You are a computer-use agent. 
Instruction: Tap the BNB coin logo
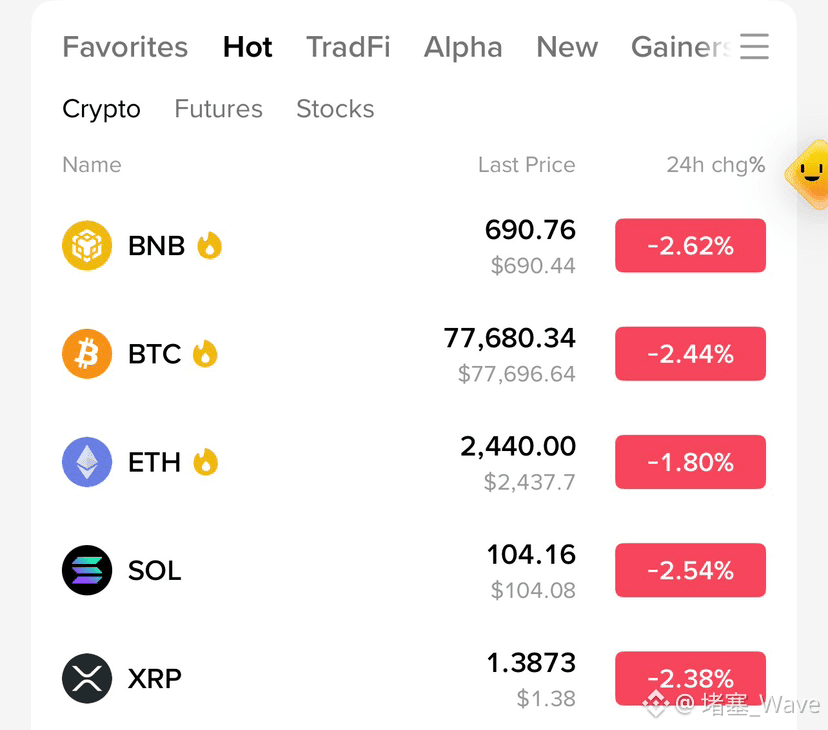point(87,246)
